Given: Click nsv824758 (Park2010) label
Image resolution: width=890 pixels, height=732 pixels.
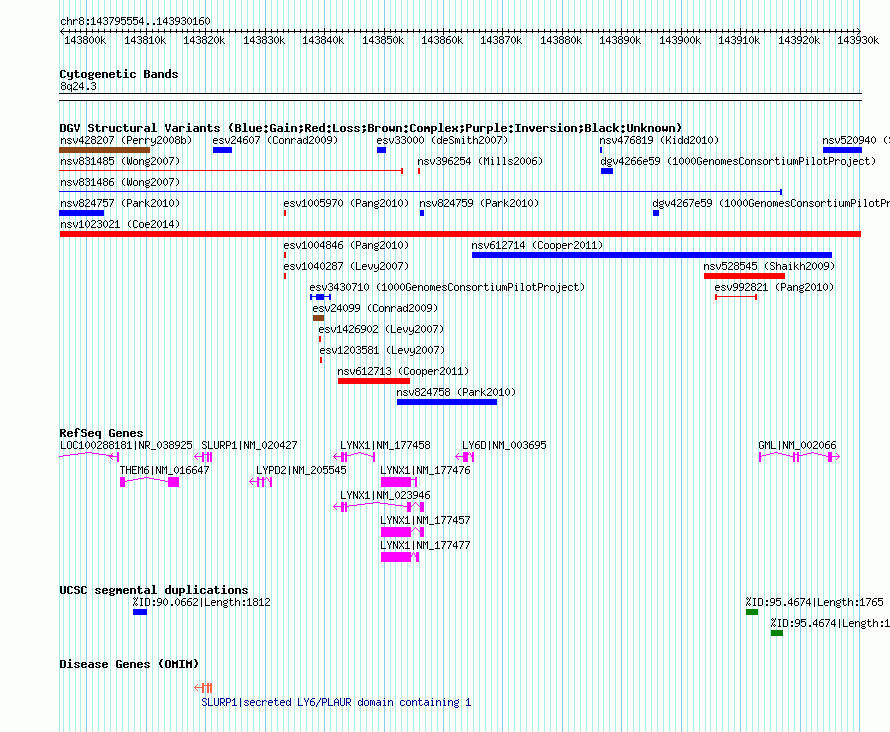Looking at the screenshot, I should pos(456,392).
